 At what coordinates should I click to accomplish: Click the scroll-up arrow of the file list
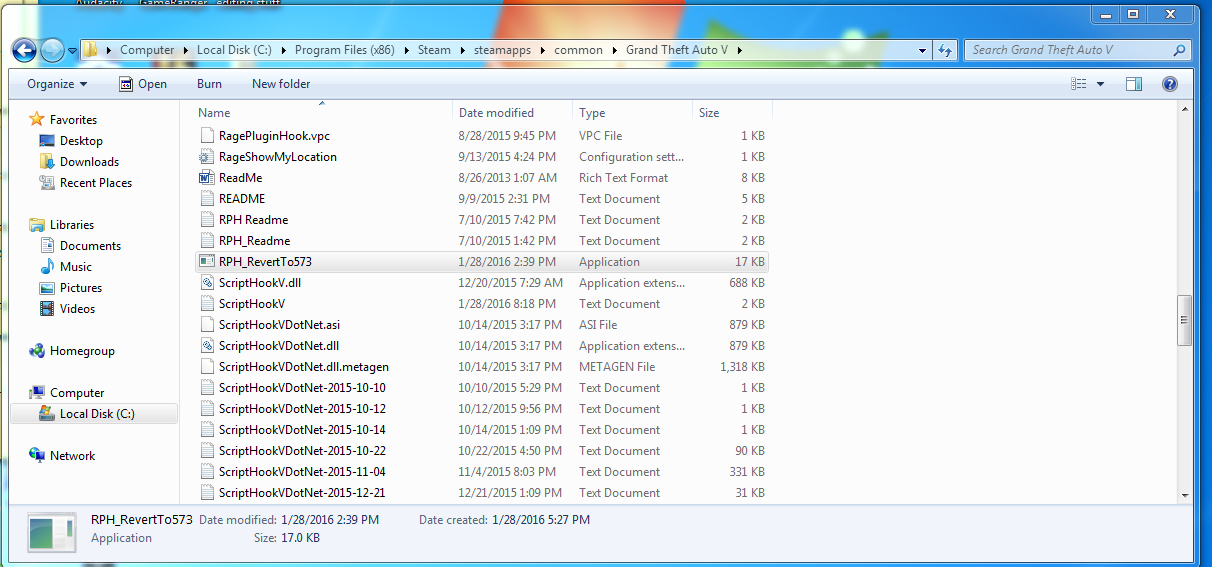pos(1185,110)
